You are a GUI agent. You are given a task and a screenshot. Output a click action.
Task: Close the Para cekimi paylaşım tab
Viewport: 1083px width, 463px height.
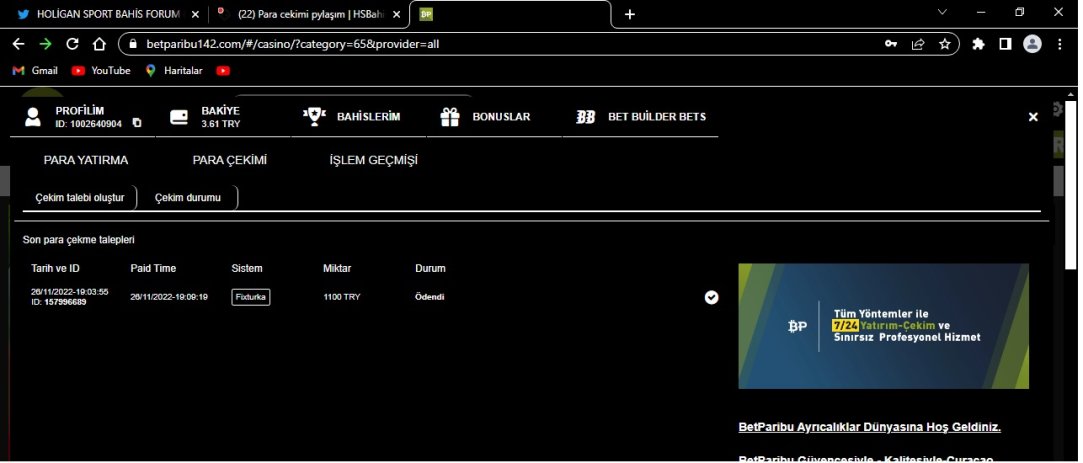coord(396,14)
